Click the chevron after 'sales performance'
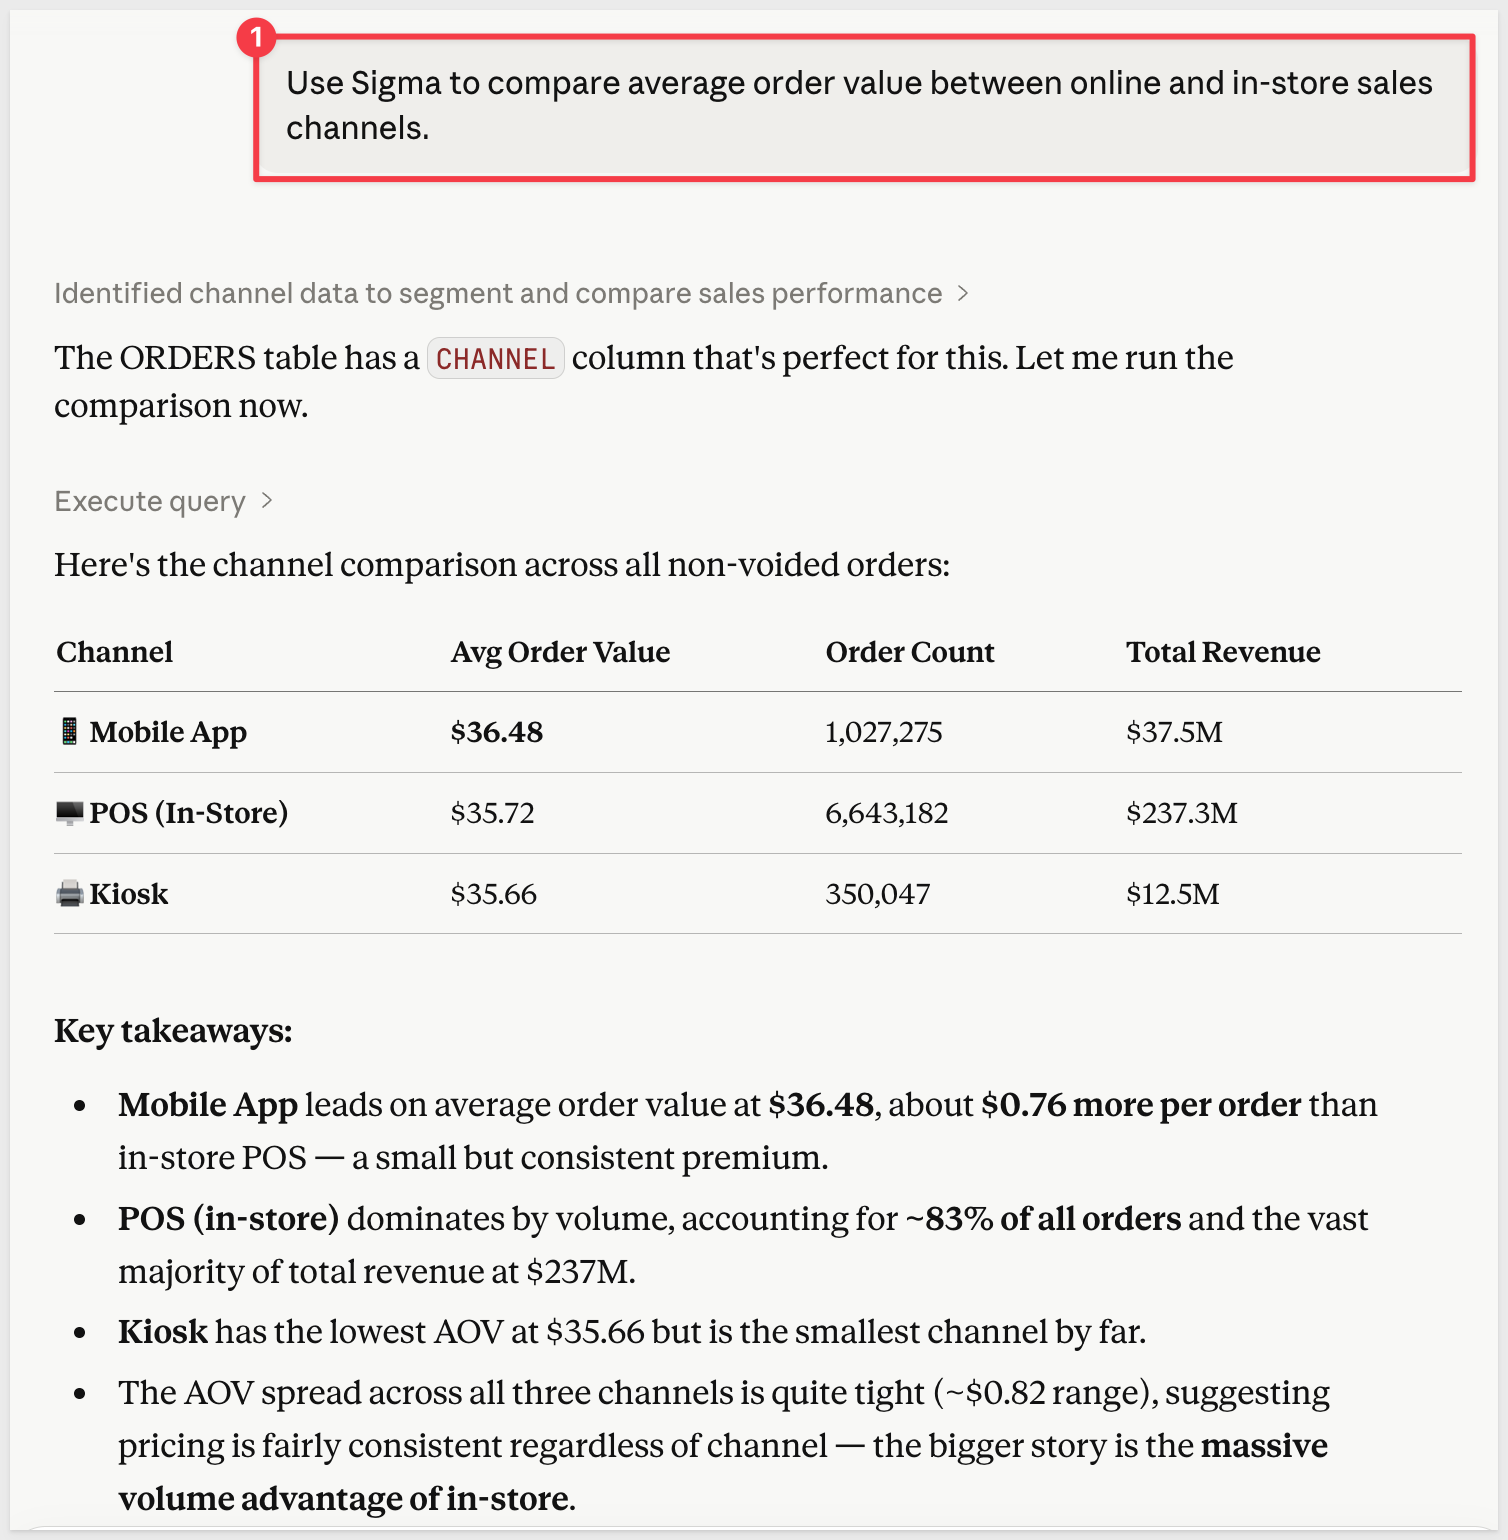Viewport: 1508px width, 1540px height. pos(963,293)
